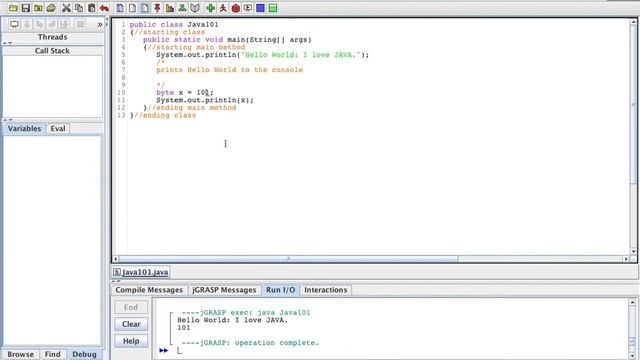The height and width of the screenshot is (360, 640).
Task: Undo last edit with red arrow icon
Action: pyautogui.click(x=104, y=8)
